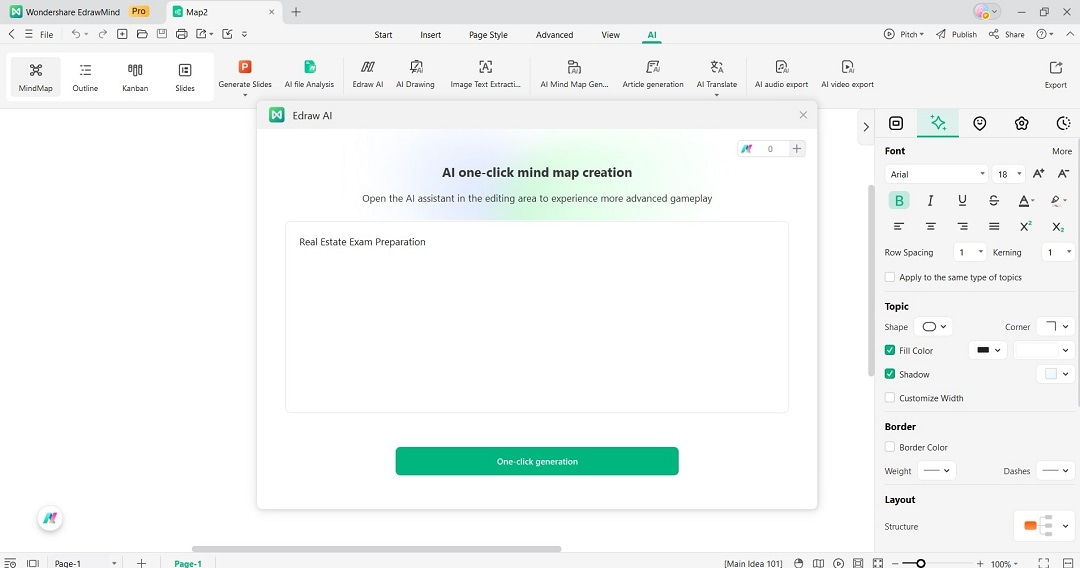The height and width of the screenshot is (568, 1080).
Task: Click the print icon in toolbar
Action: [x=181, y=34]
